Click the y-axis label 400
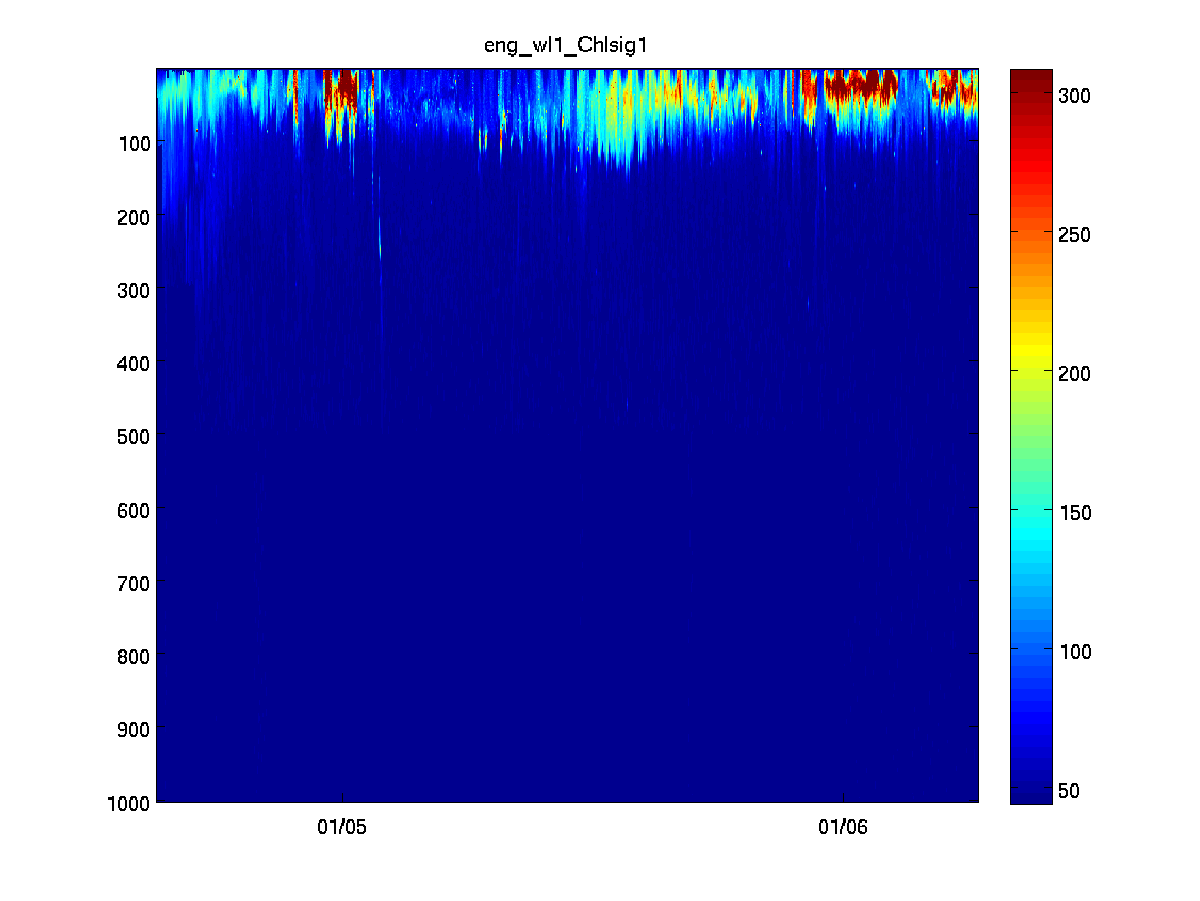The image size is (1200, 901). pos(136,363)
